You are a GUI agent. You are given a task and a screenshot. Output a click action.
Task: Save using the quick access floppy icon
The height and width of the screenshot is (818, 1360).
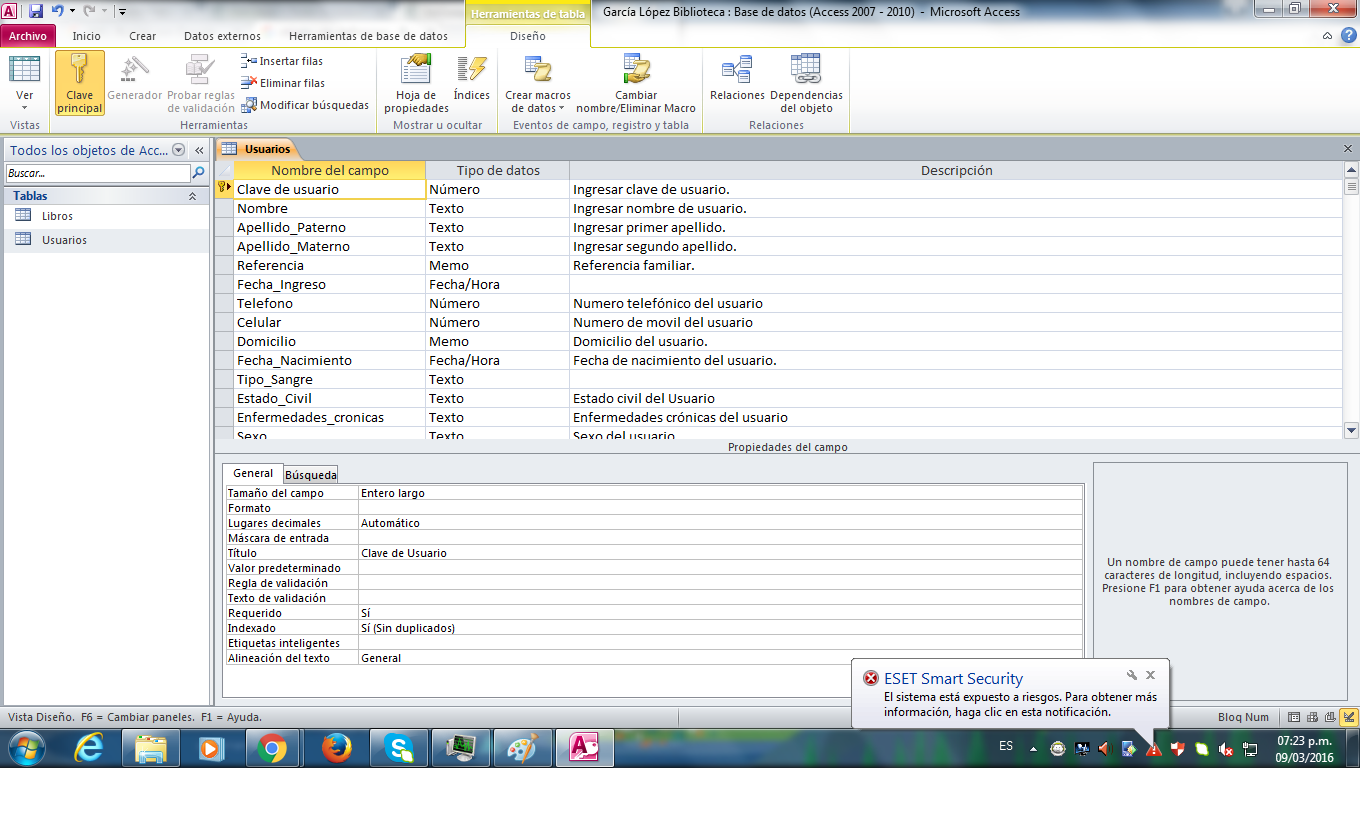tap(36, 11)
